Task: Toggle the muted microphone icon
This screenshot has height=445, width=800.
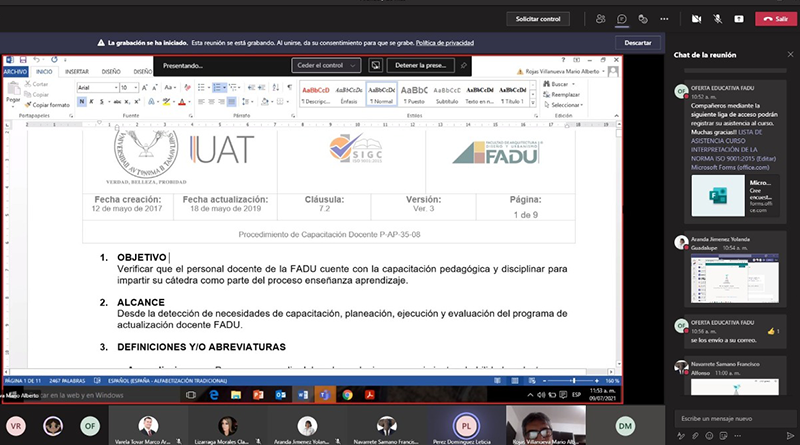Action: pyautogui.click(x=717, y=19)
